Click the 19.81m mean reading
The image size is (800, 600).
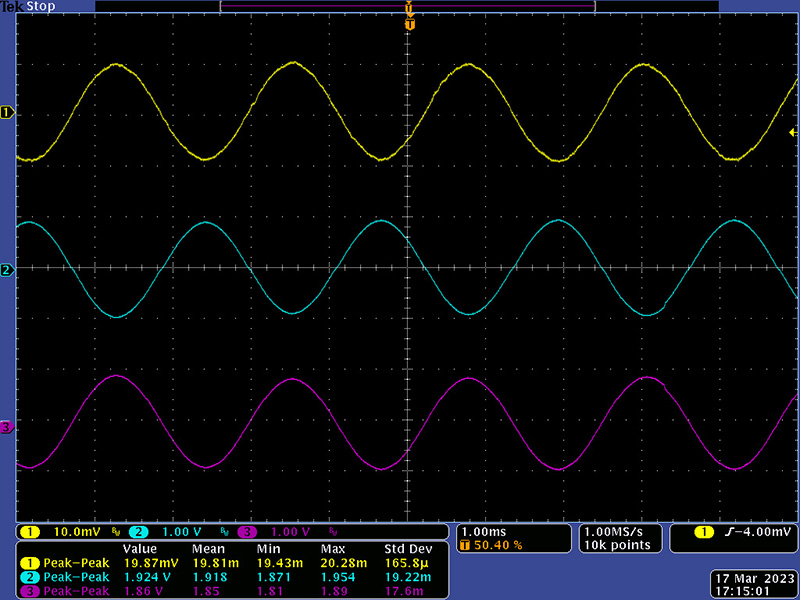tap(216, 563)
